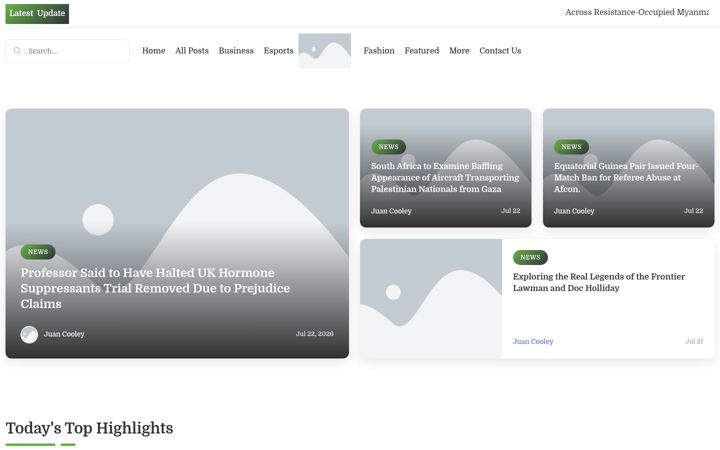Screen dimensions: 720x450
Task: Open Juan Cooley author on Professor article
Action: [64, 334]
